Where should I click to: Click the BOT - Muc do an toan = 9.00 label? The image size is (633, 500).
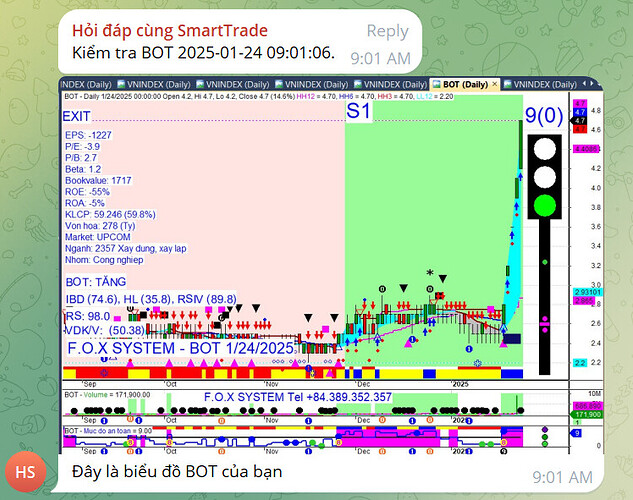[x=108, y=431]
